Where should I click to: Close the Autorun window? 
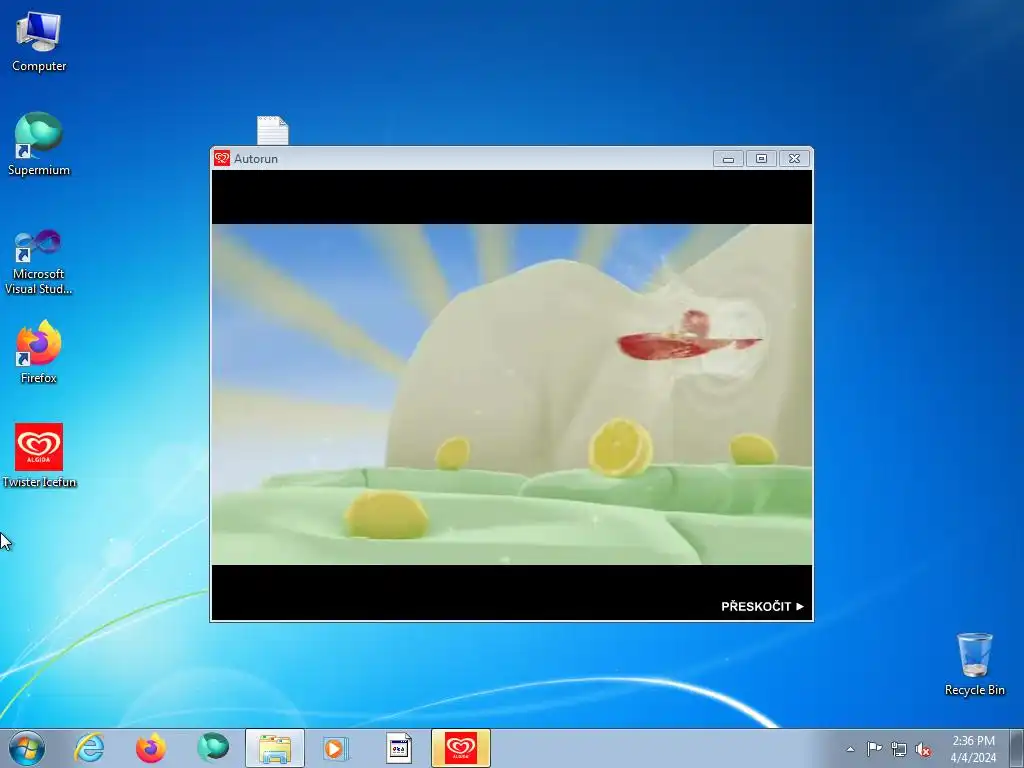(x=795, y=159)
